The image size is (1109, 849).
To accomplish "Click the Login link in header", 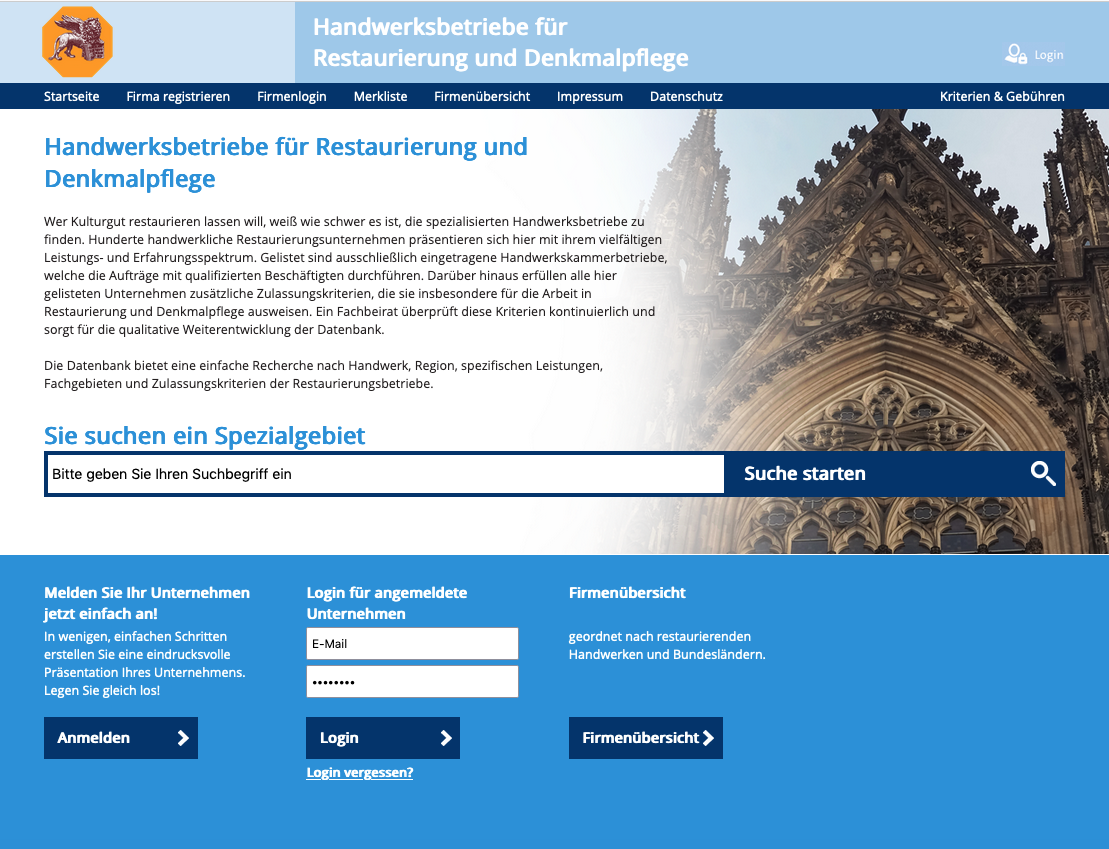I will coord(1048,55).
